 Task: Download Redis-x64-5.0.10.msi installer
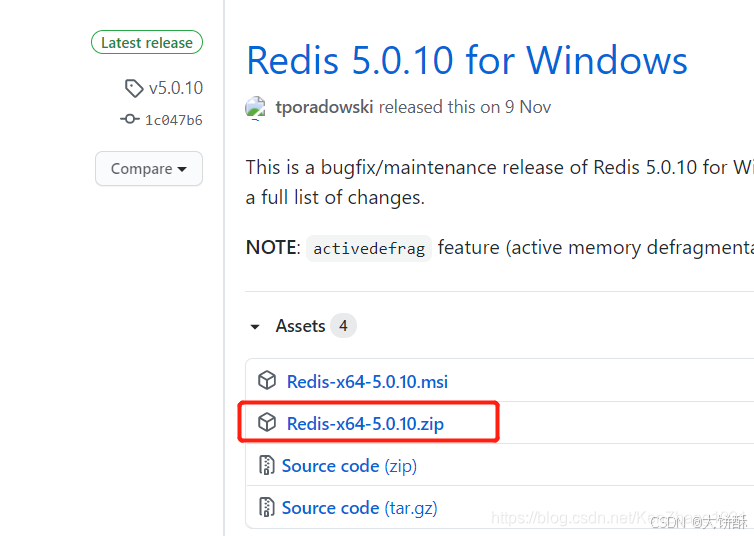tap(367, 382)
